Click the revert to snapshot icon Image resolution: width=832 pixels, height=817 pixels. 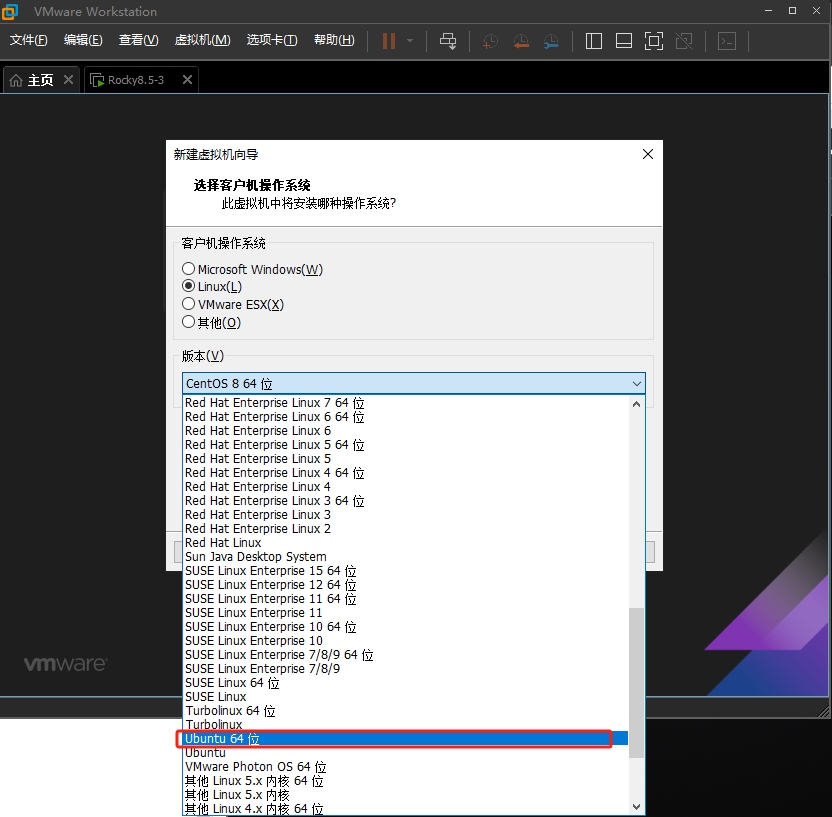(521, 41)
